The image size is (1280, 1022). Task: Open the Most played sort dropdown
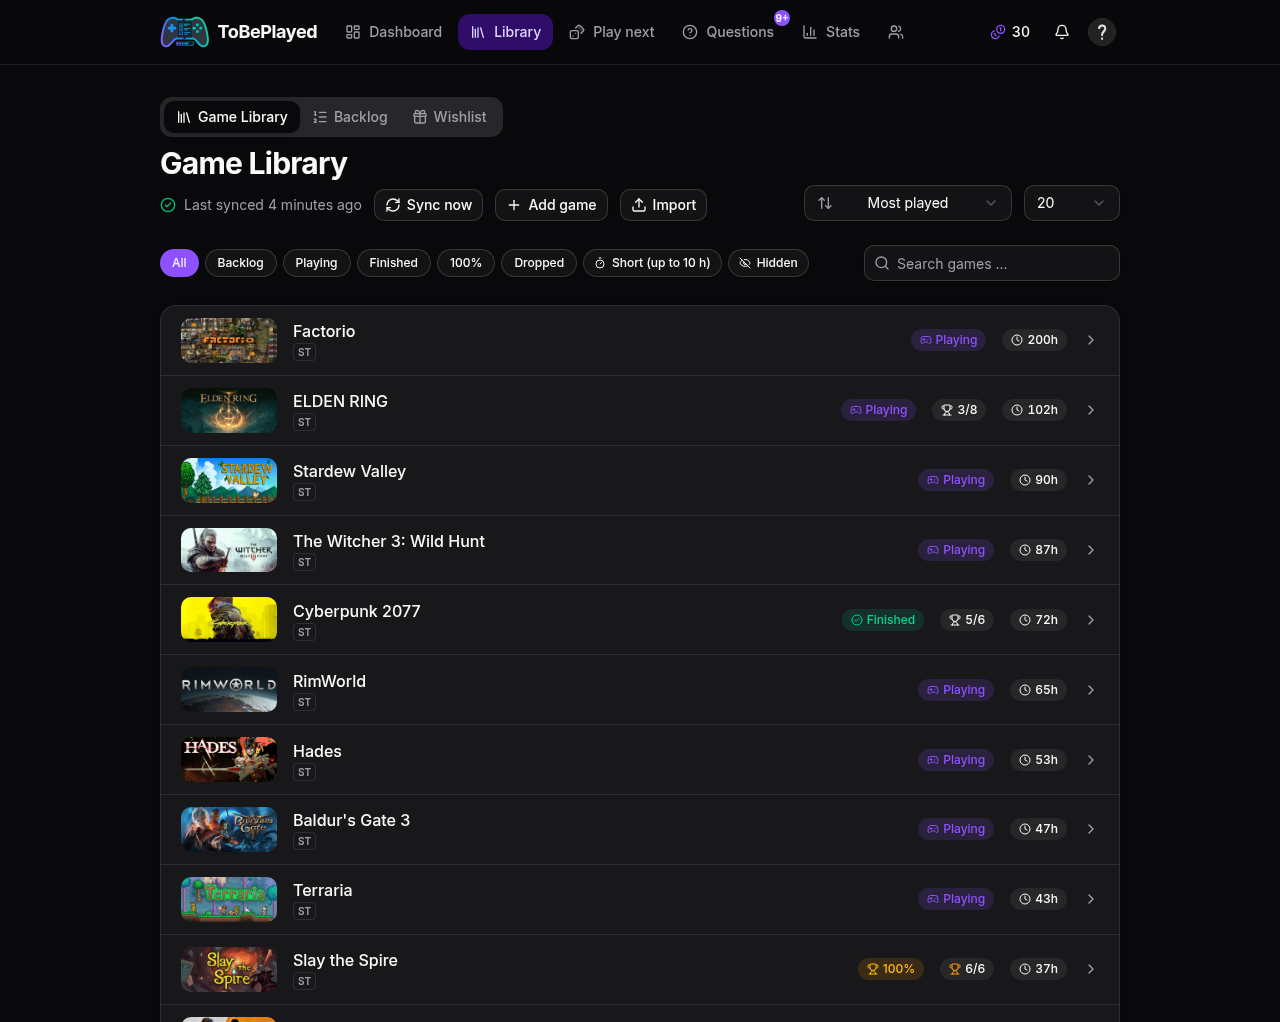tap(908, 203)
